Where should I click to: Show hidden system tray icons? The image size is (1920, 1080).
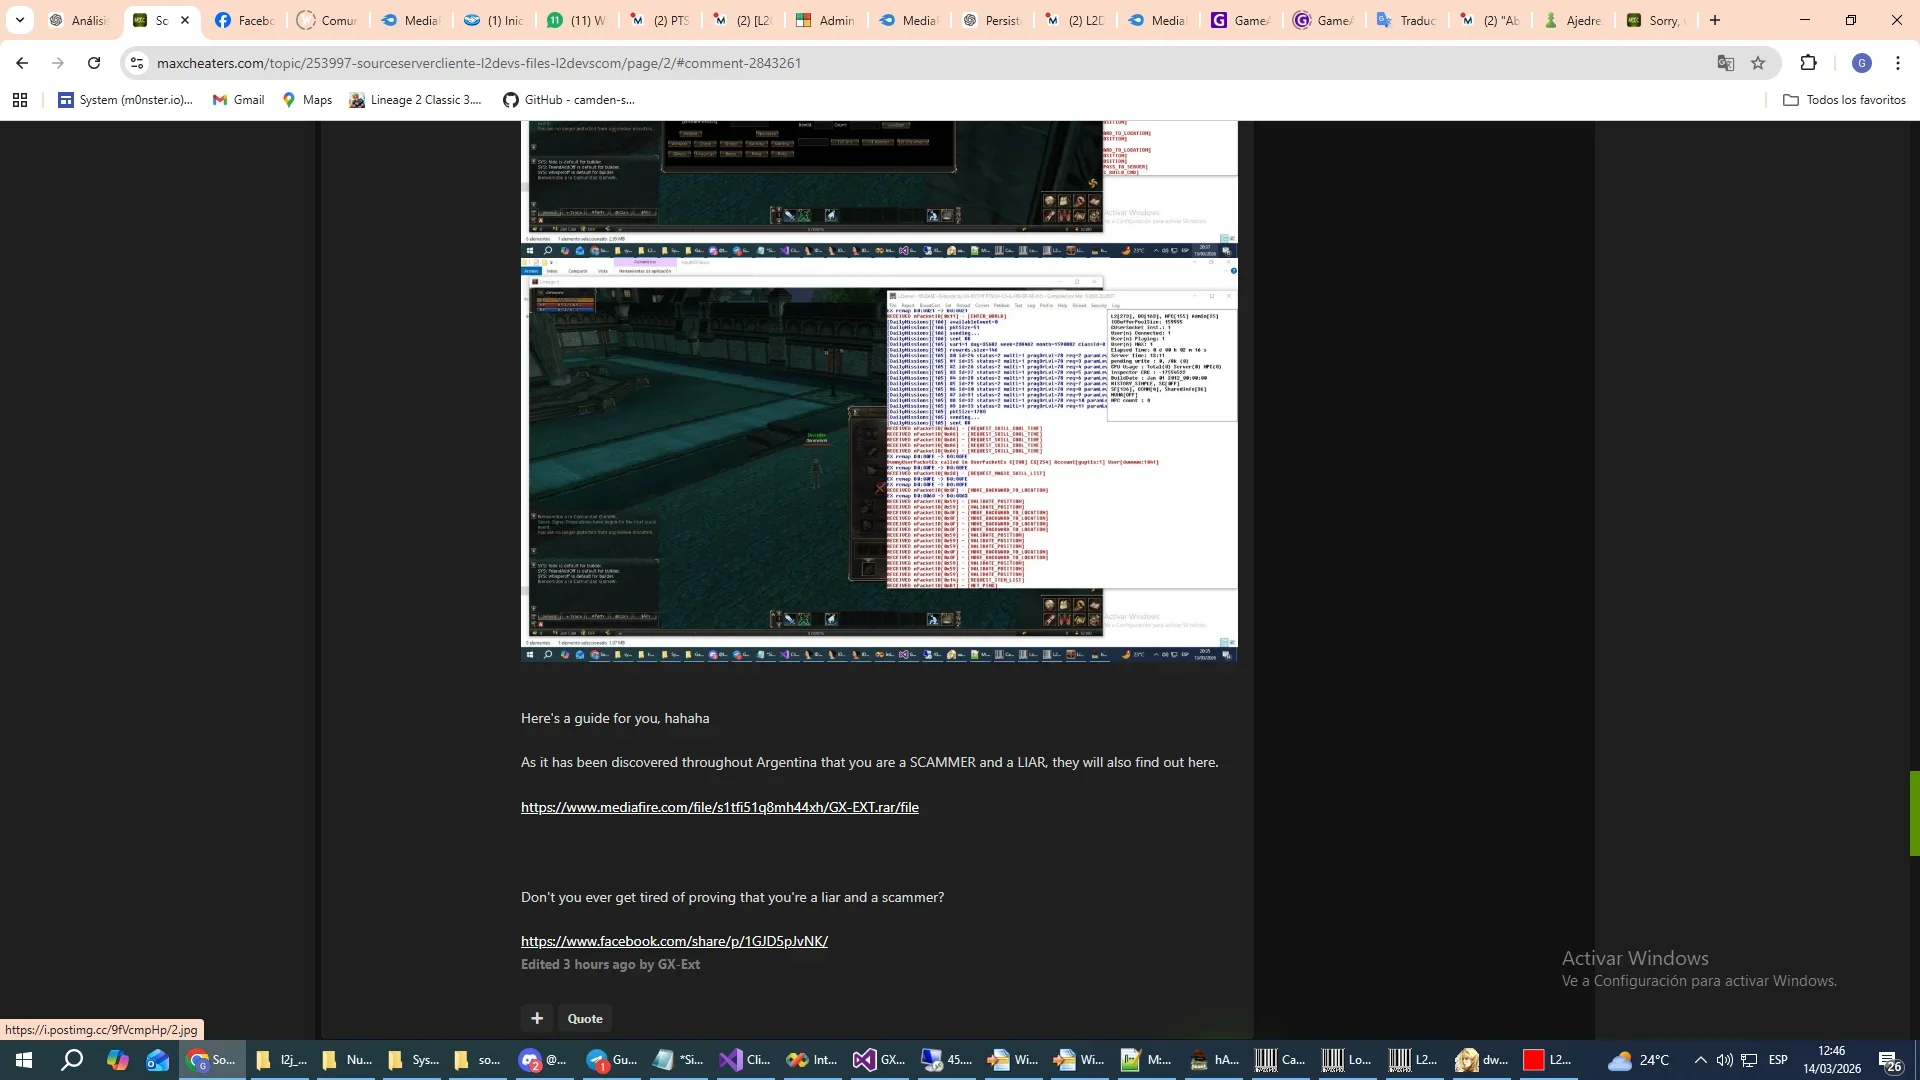[x=1700, y=1060]
